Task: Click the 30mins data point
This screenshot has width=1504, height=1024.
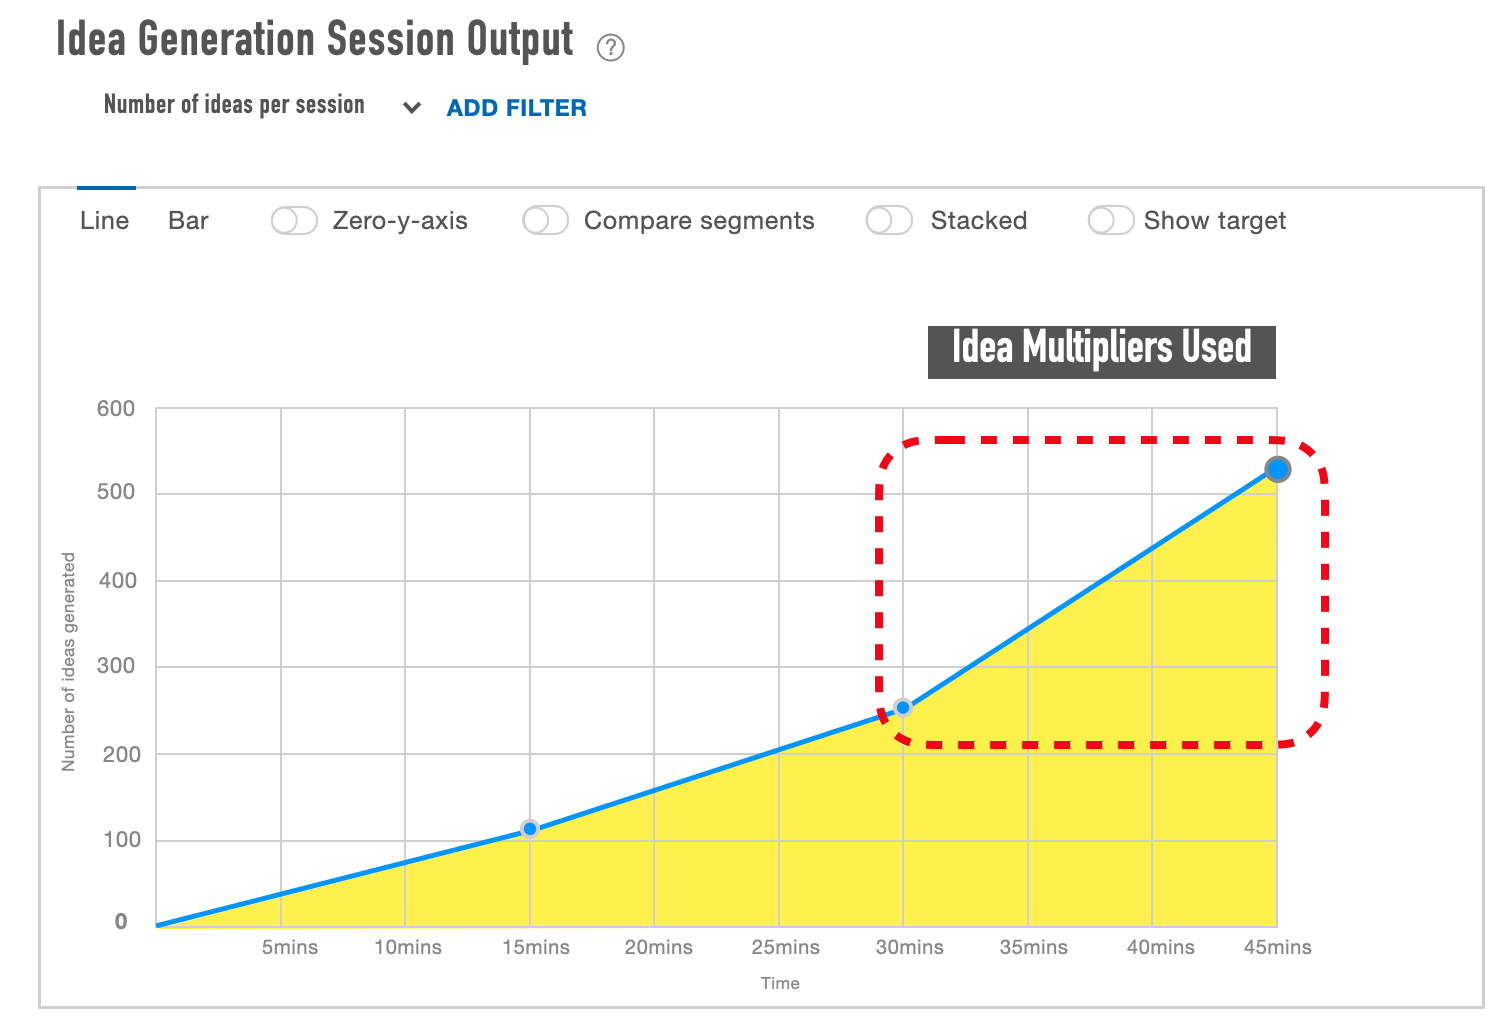Action: (903, 708)
